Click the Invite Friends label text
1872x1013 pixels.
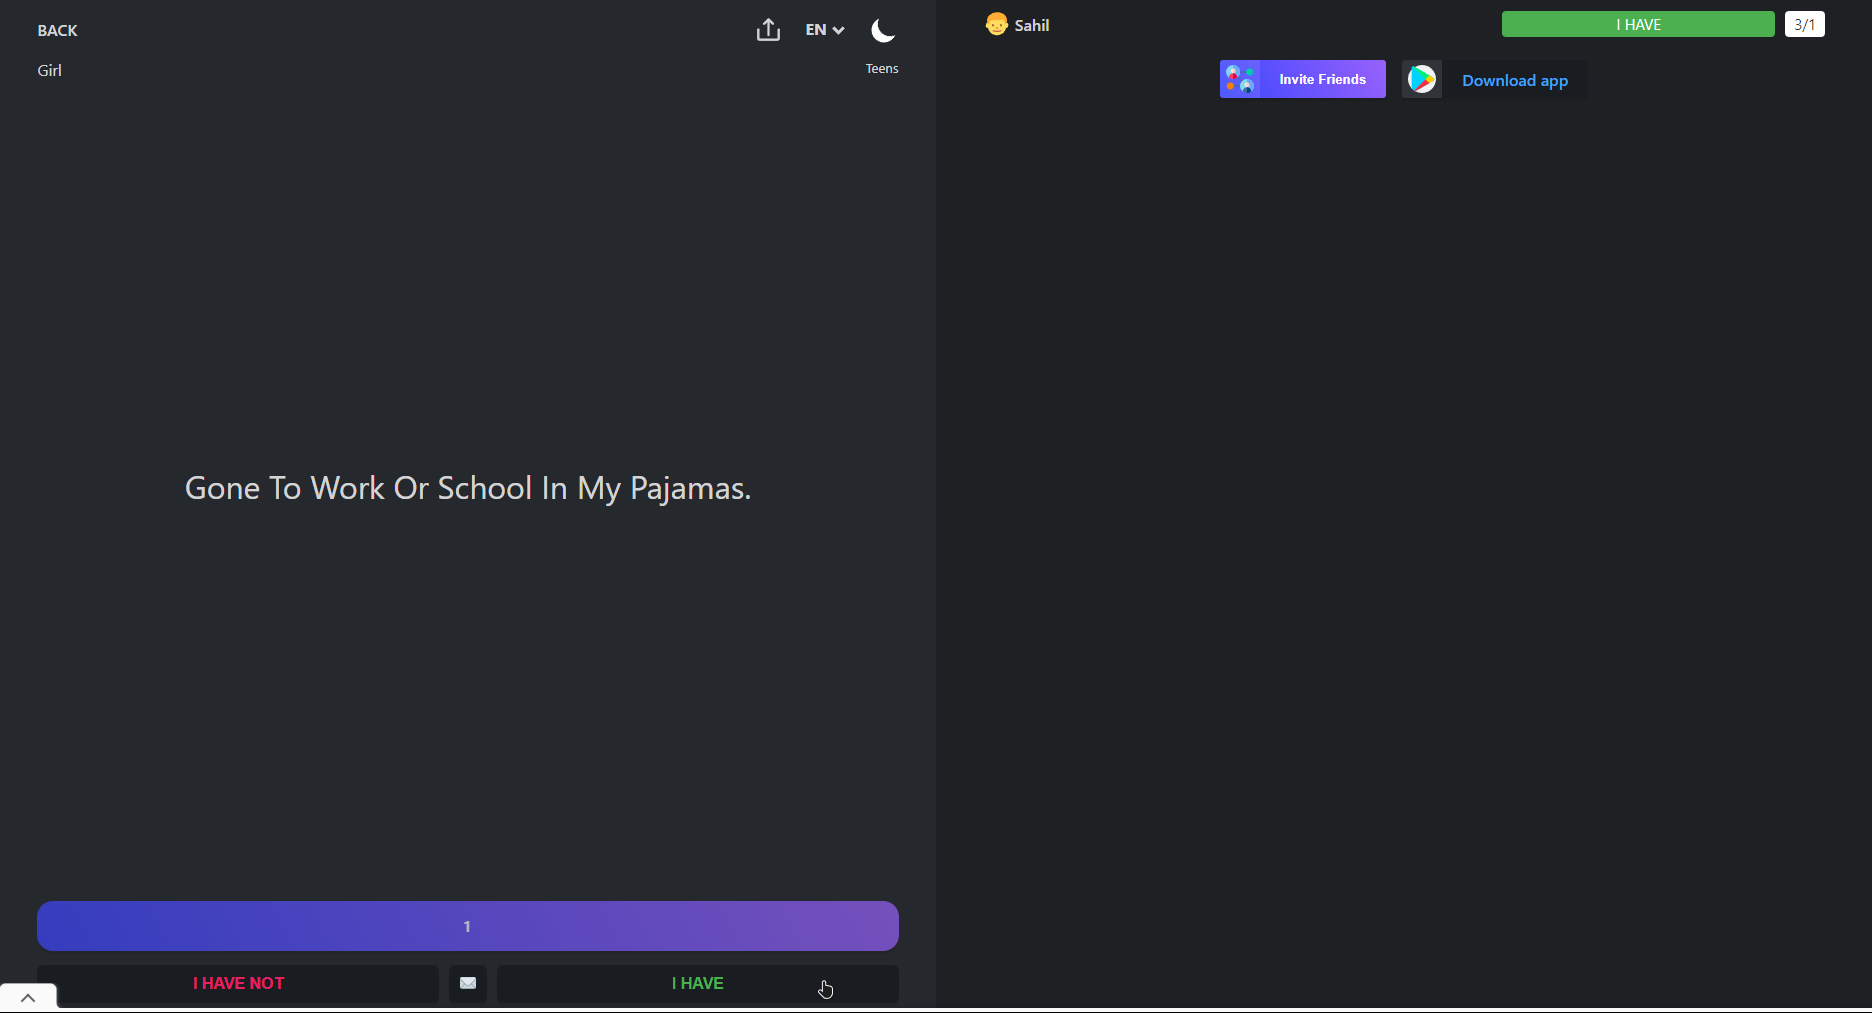(1322, 79)
